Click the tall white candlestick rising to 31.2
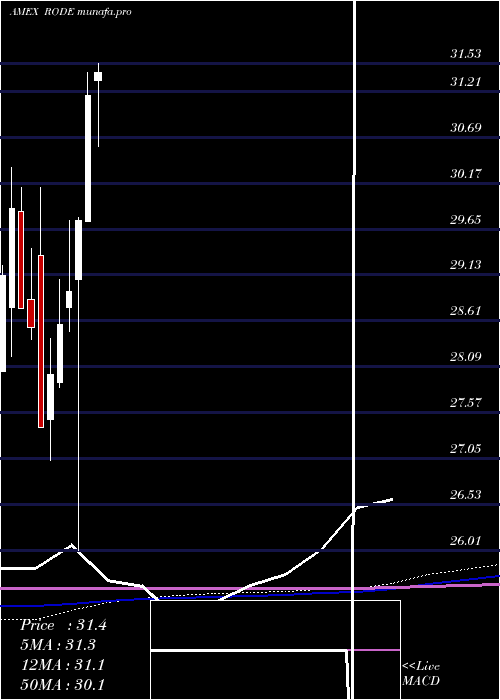500x700 pixels. [x=88, y=158]
